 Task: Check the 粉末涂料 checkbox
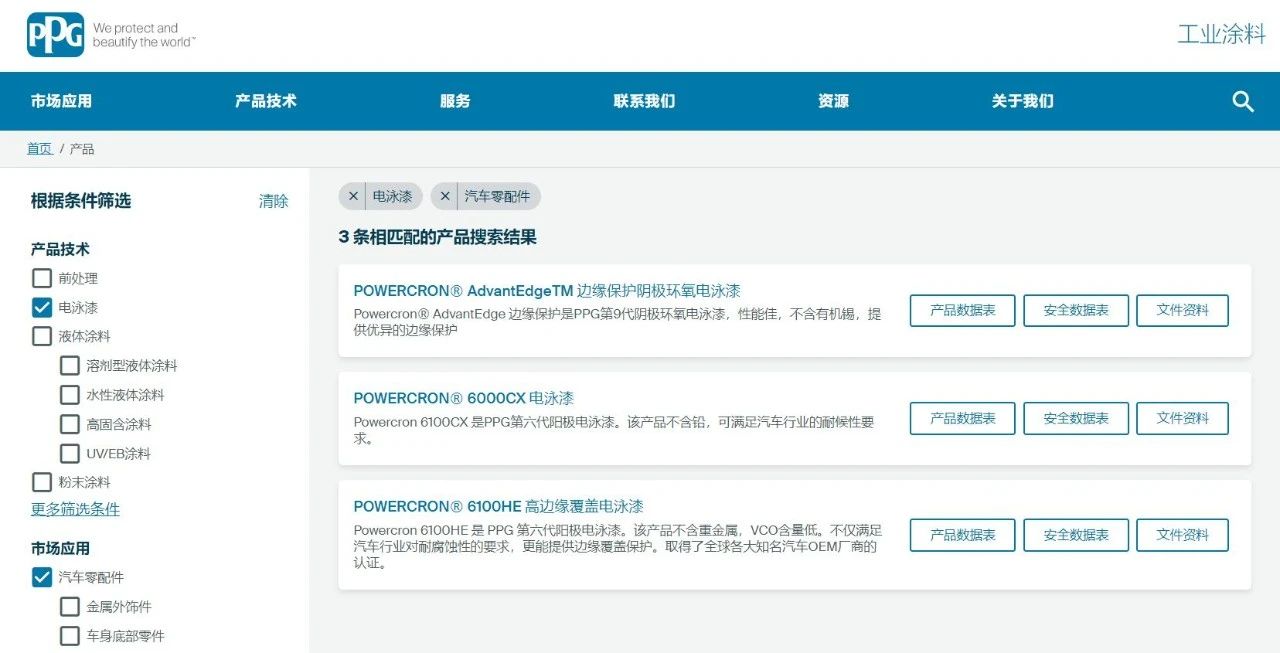[42, 482]
